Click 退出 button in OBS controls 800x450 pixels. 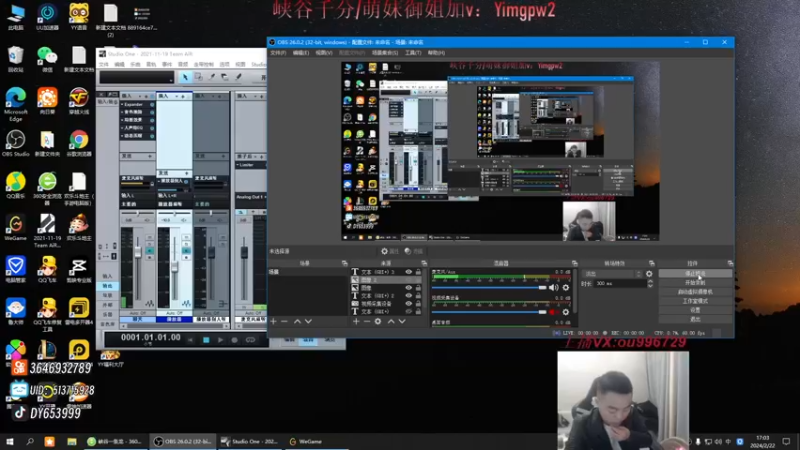pyautogui.click(x=695, y=319)
